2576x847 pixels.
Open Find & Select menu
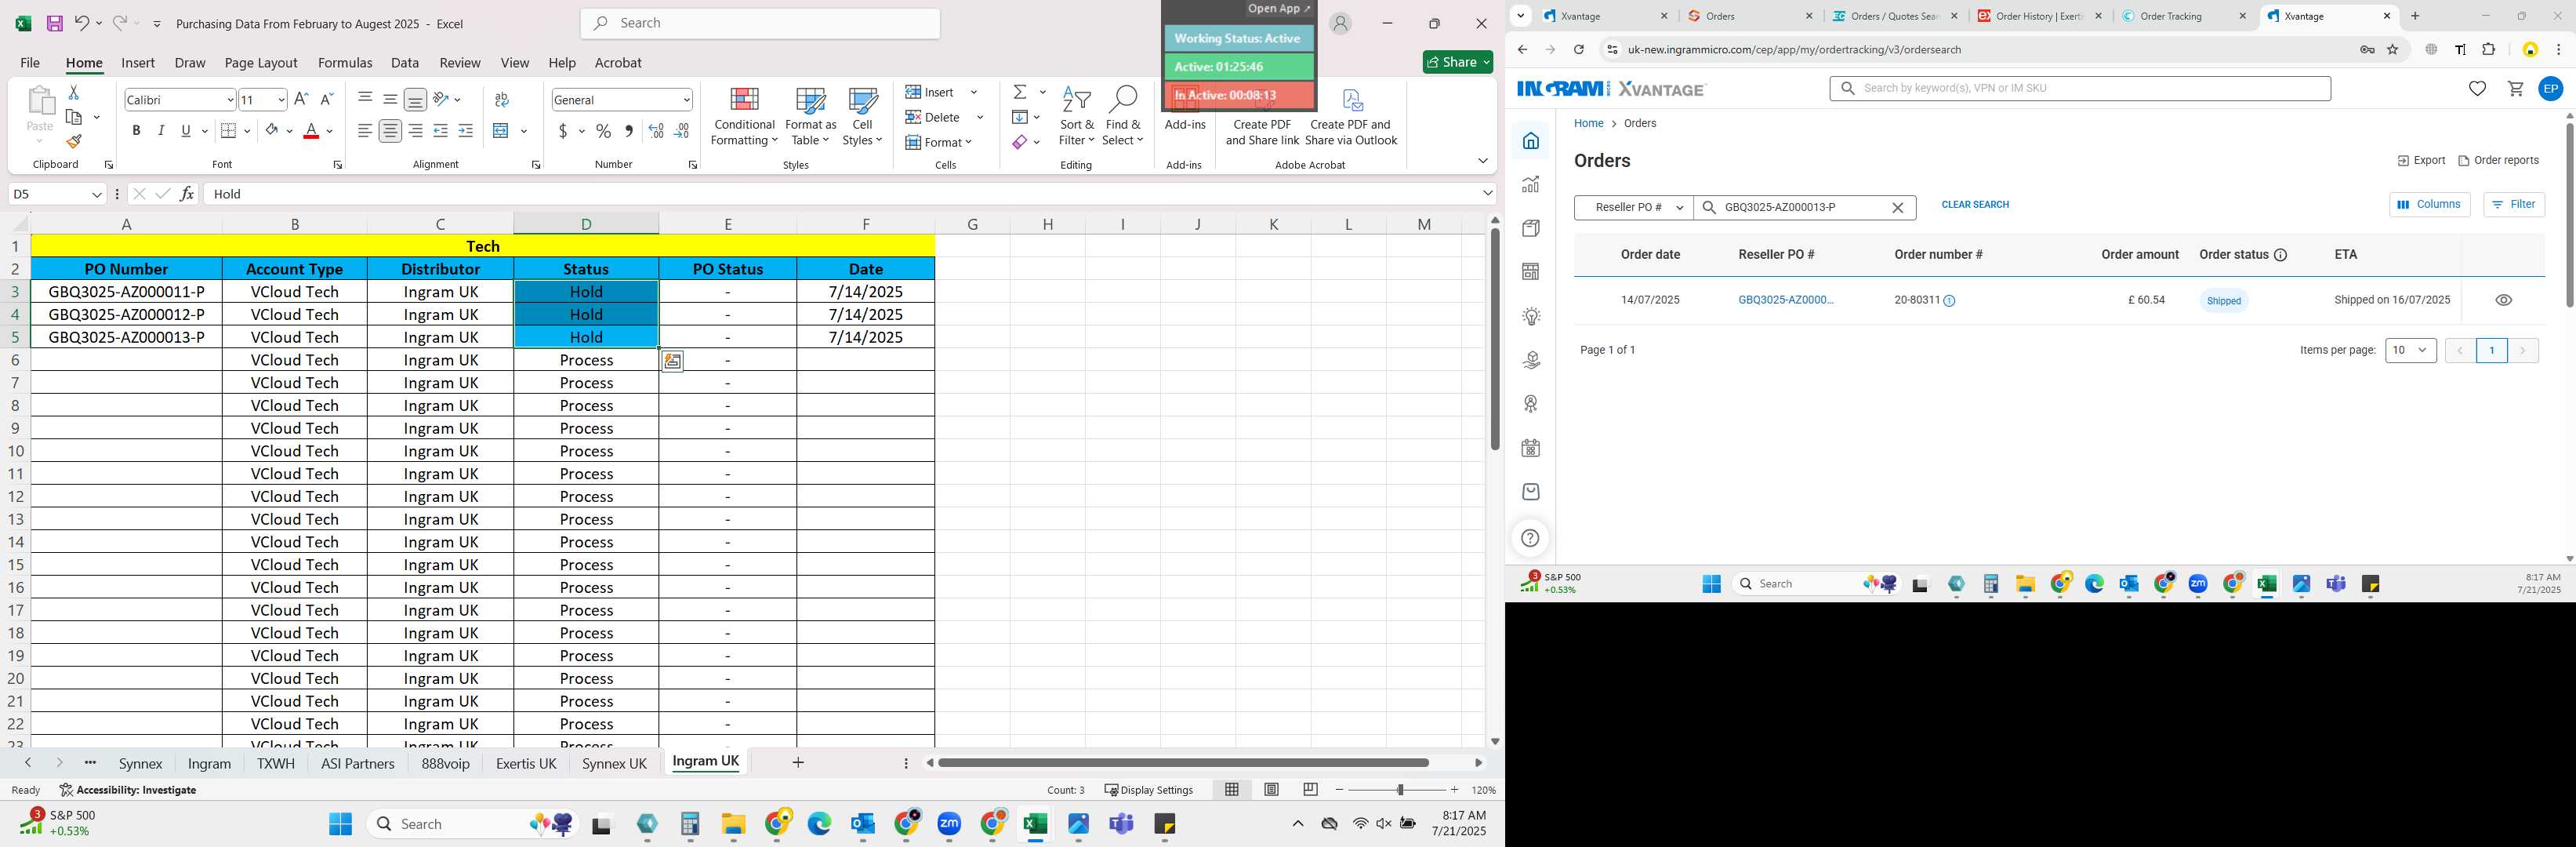(x=1123, y=117)
